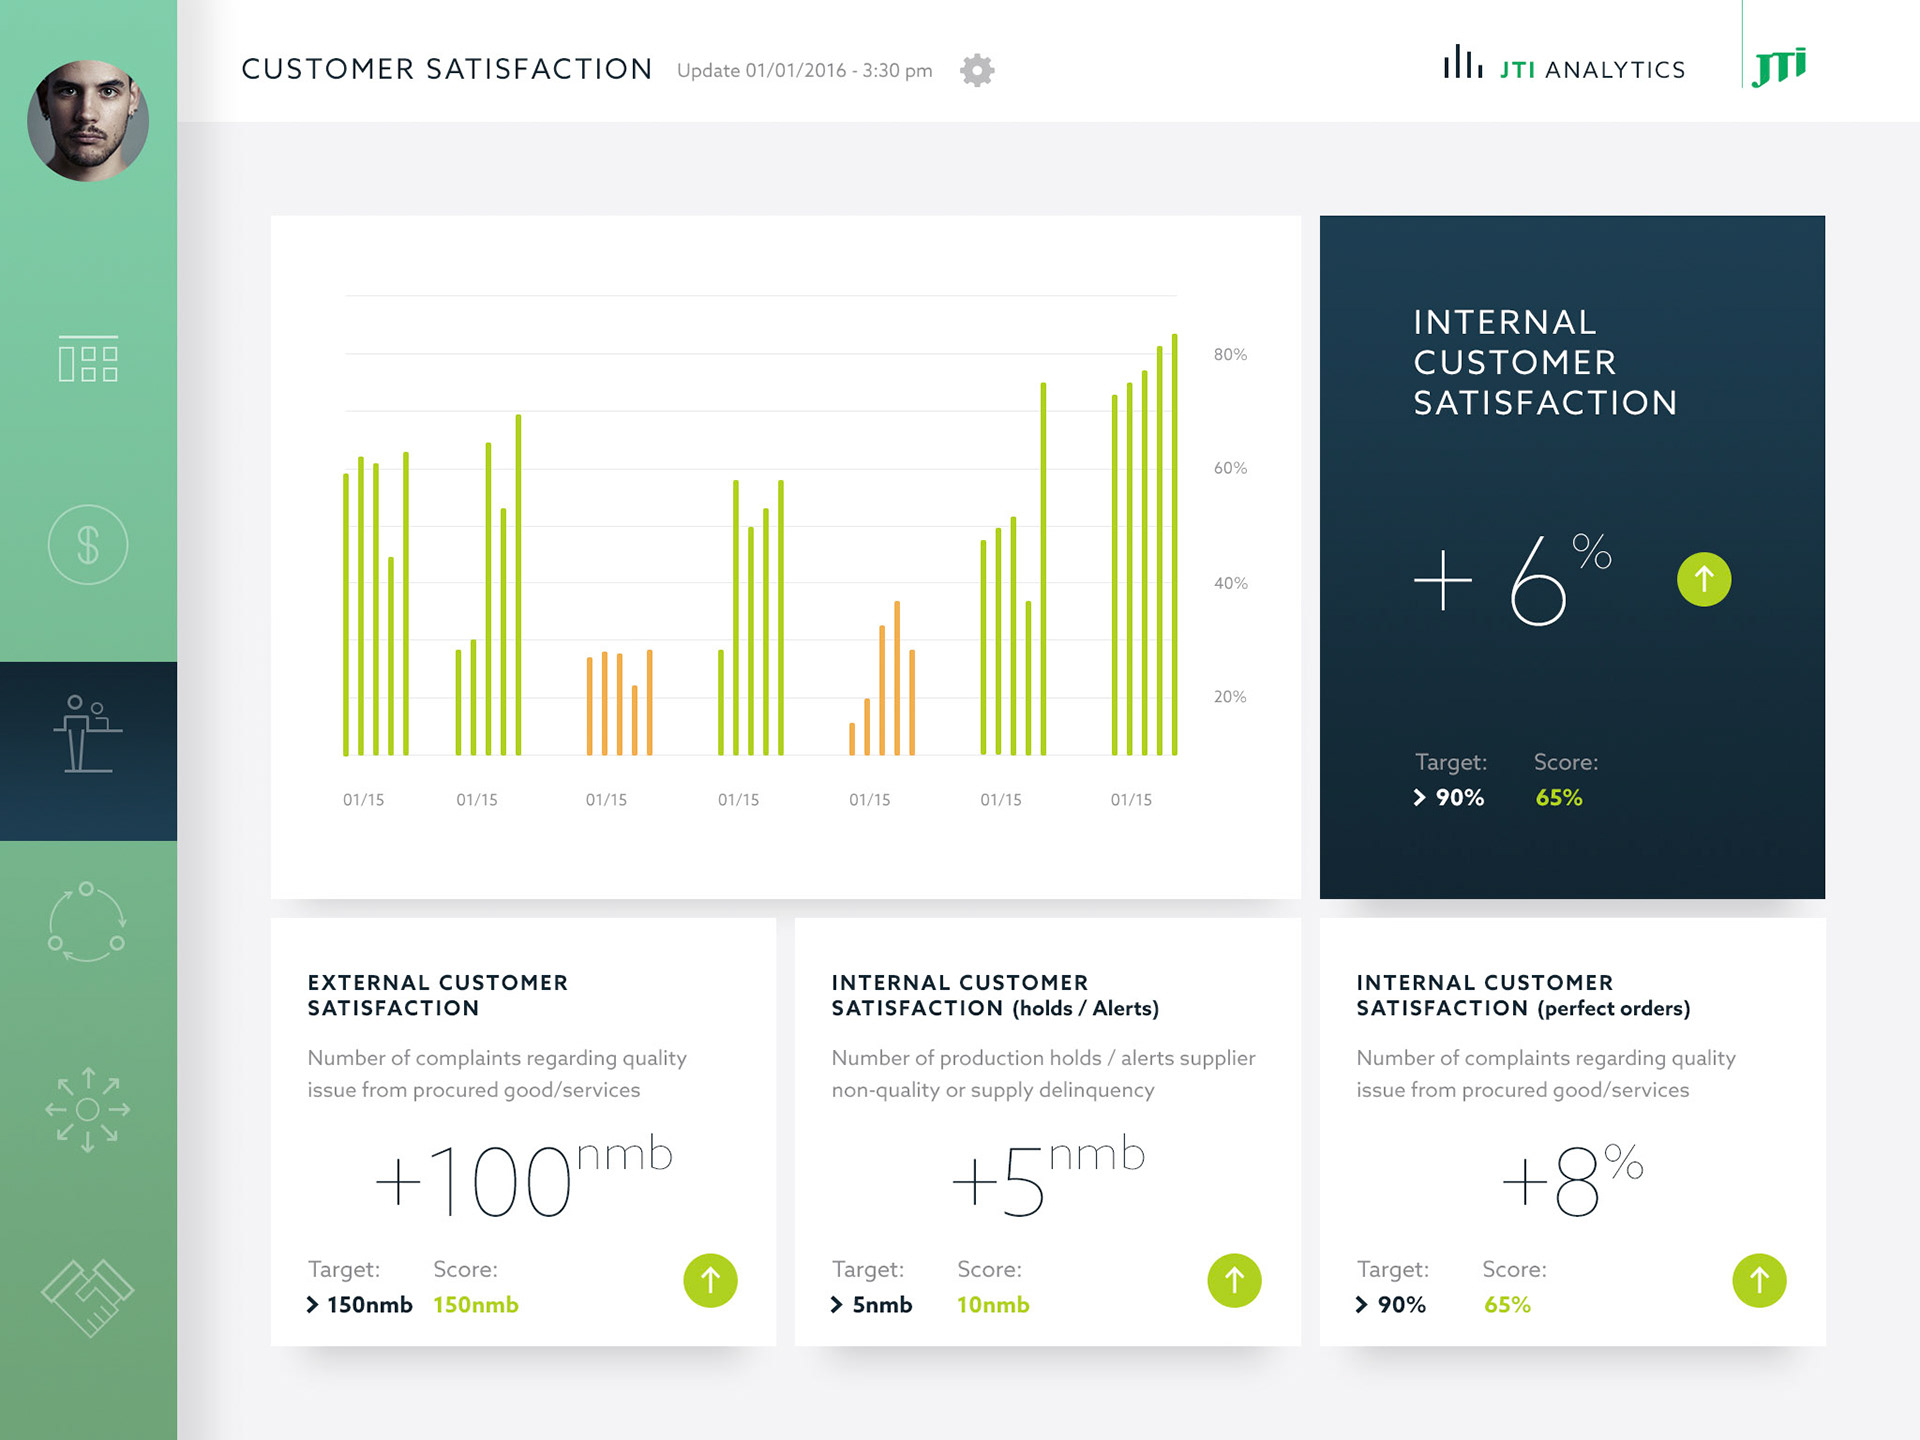Click up arrow in holds / Alerts card
This screenshot has width=1920, height=1440.
point(1234,1280)
